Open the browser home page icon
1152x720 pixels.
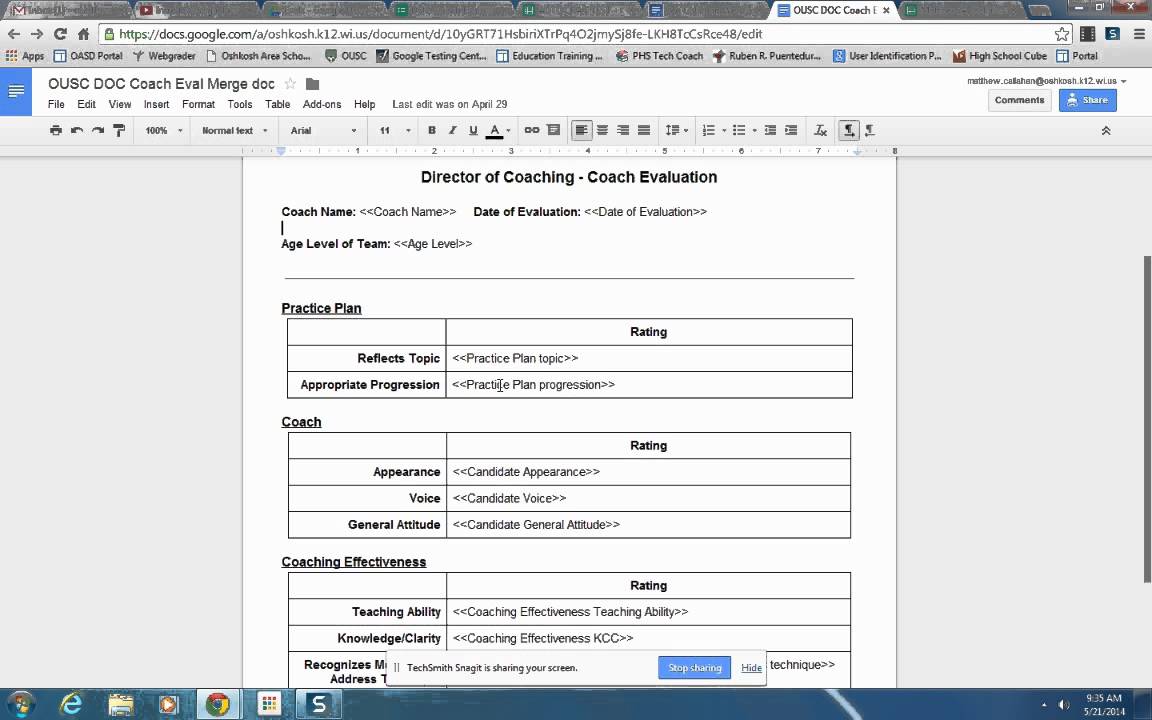point(84,34)
